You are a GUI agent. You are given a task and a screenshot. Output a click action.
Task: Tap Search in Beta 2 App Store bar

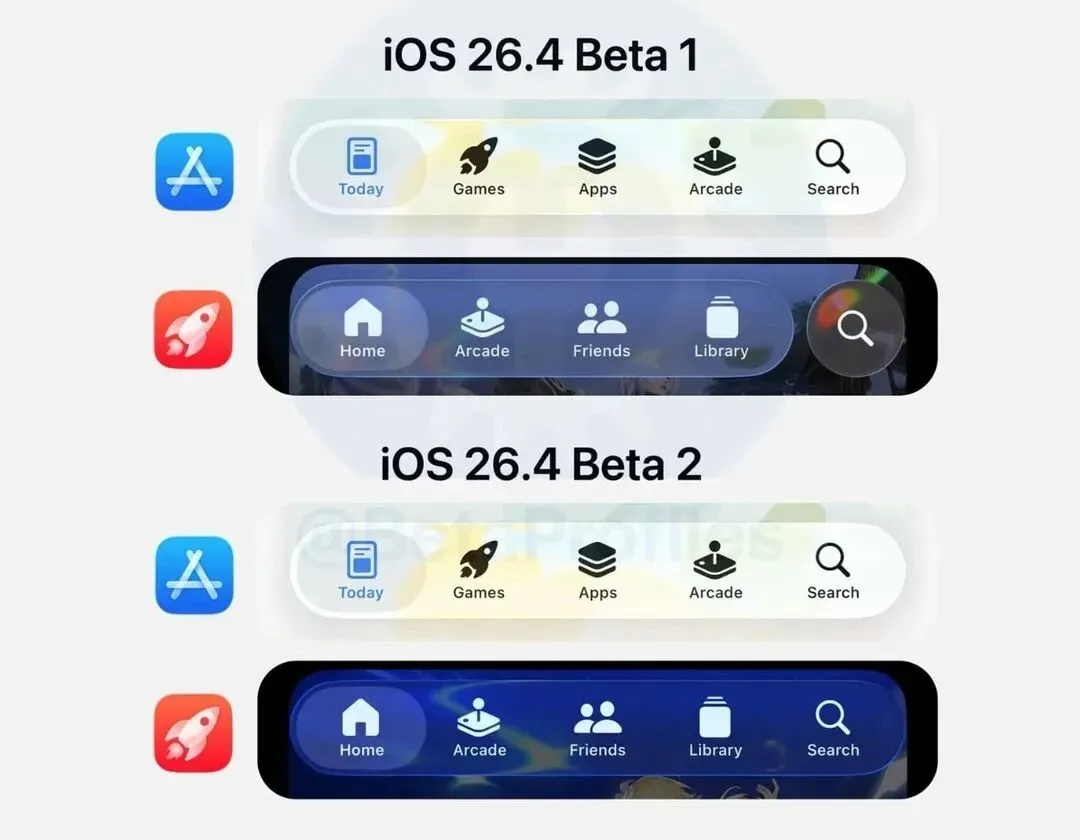pos(833,570)
